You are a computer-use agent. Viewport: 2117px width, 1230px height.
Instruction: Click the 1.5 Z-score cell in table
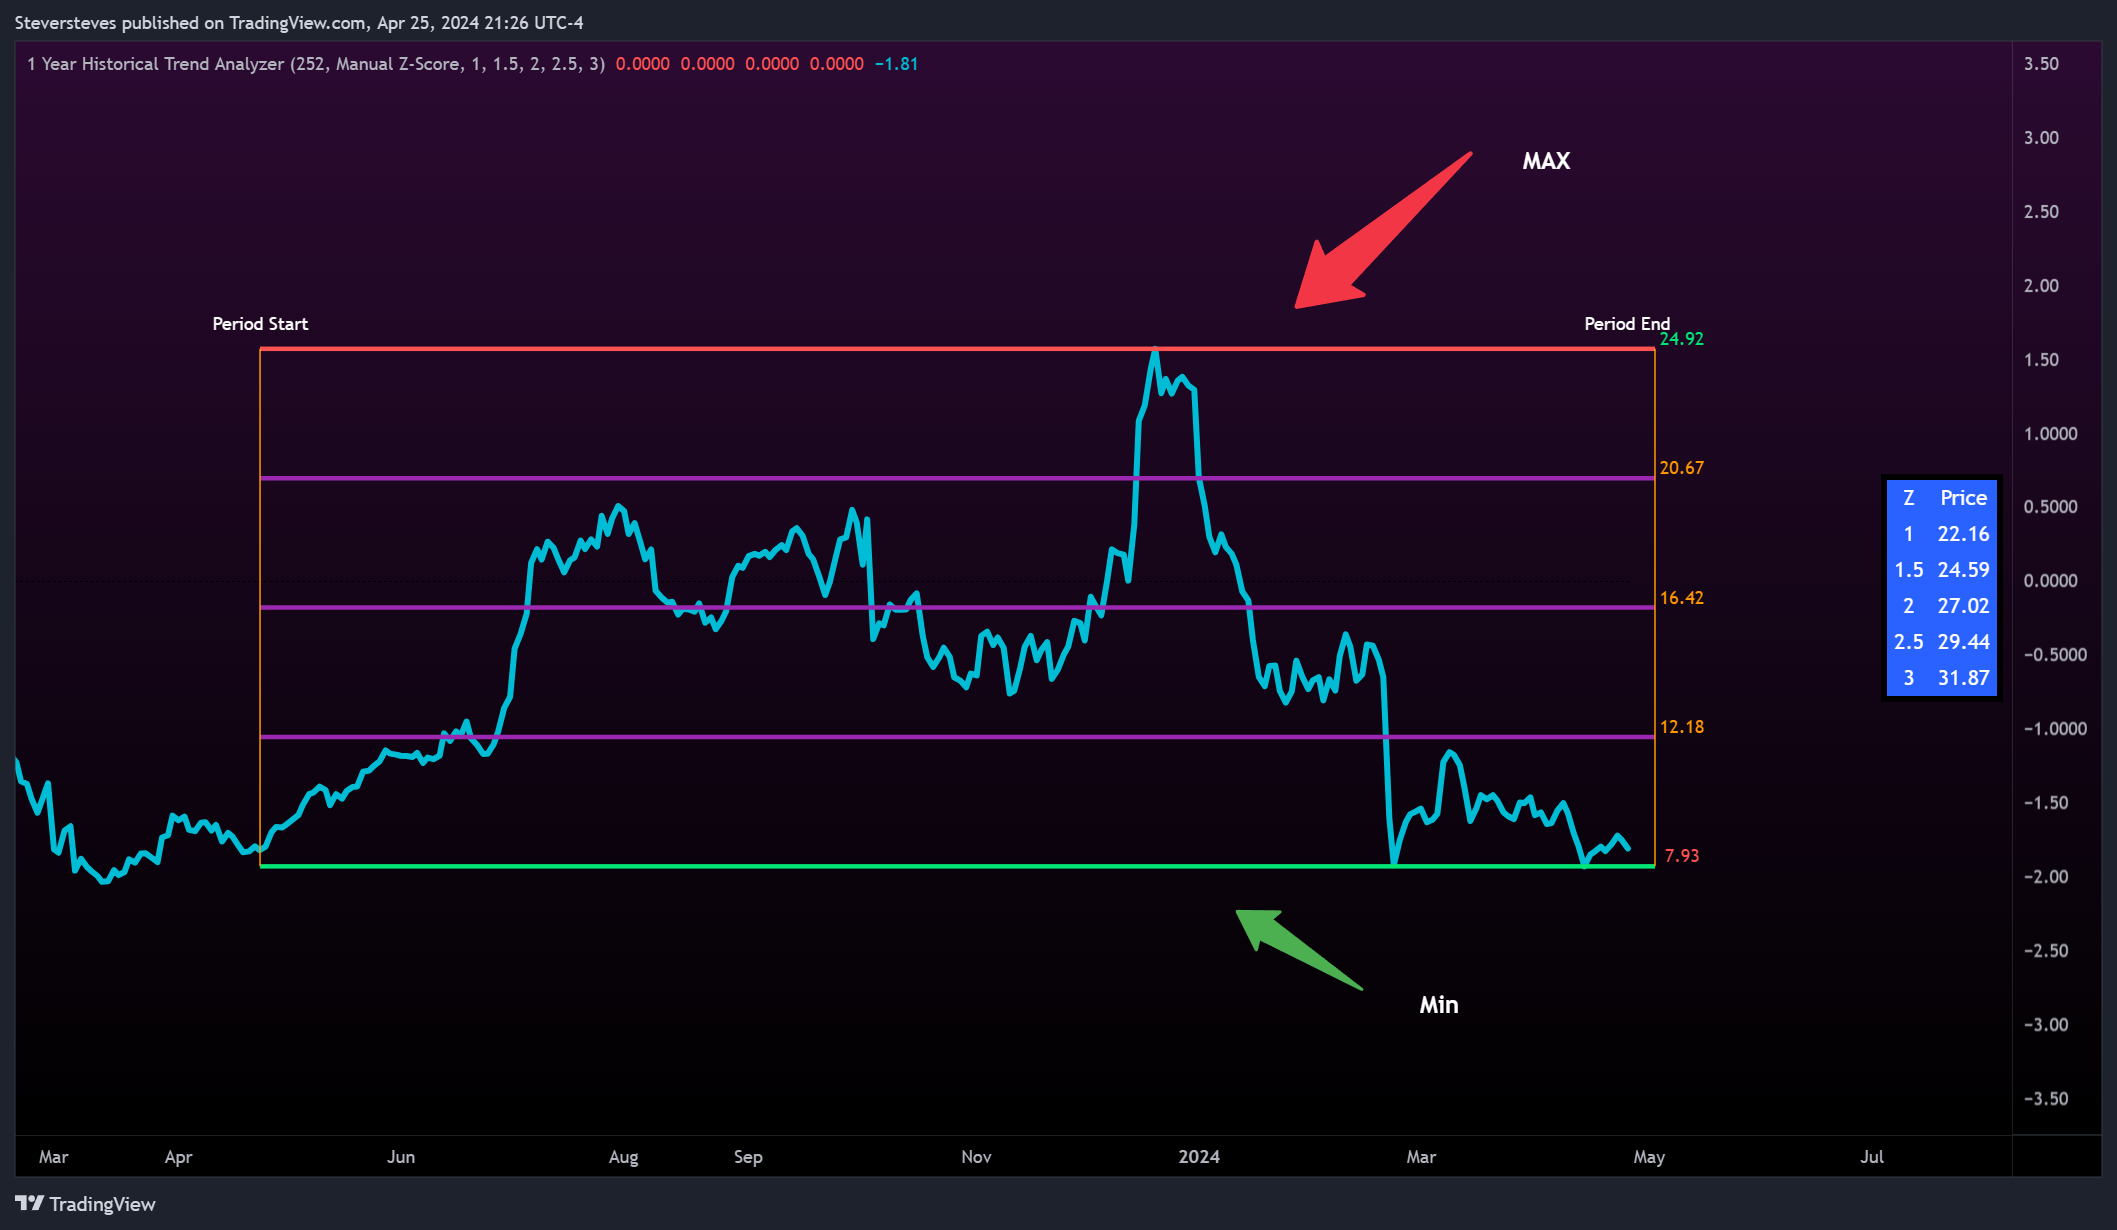point(1908,570)
